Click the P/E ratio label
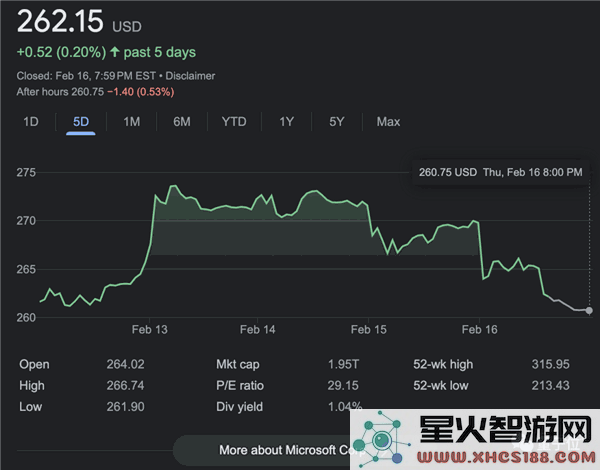 click(x=240, y=385)
